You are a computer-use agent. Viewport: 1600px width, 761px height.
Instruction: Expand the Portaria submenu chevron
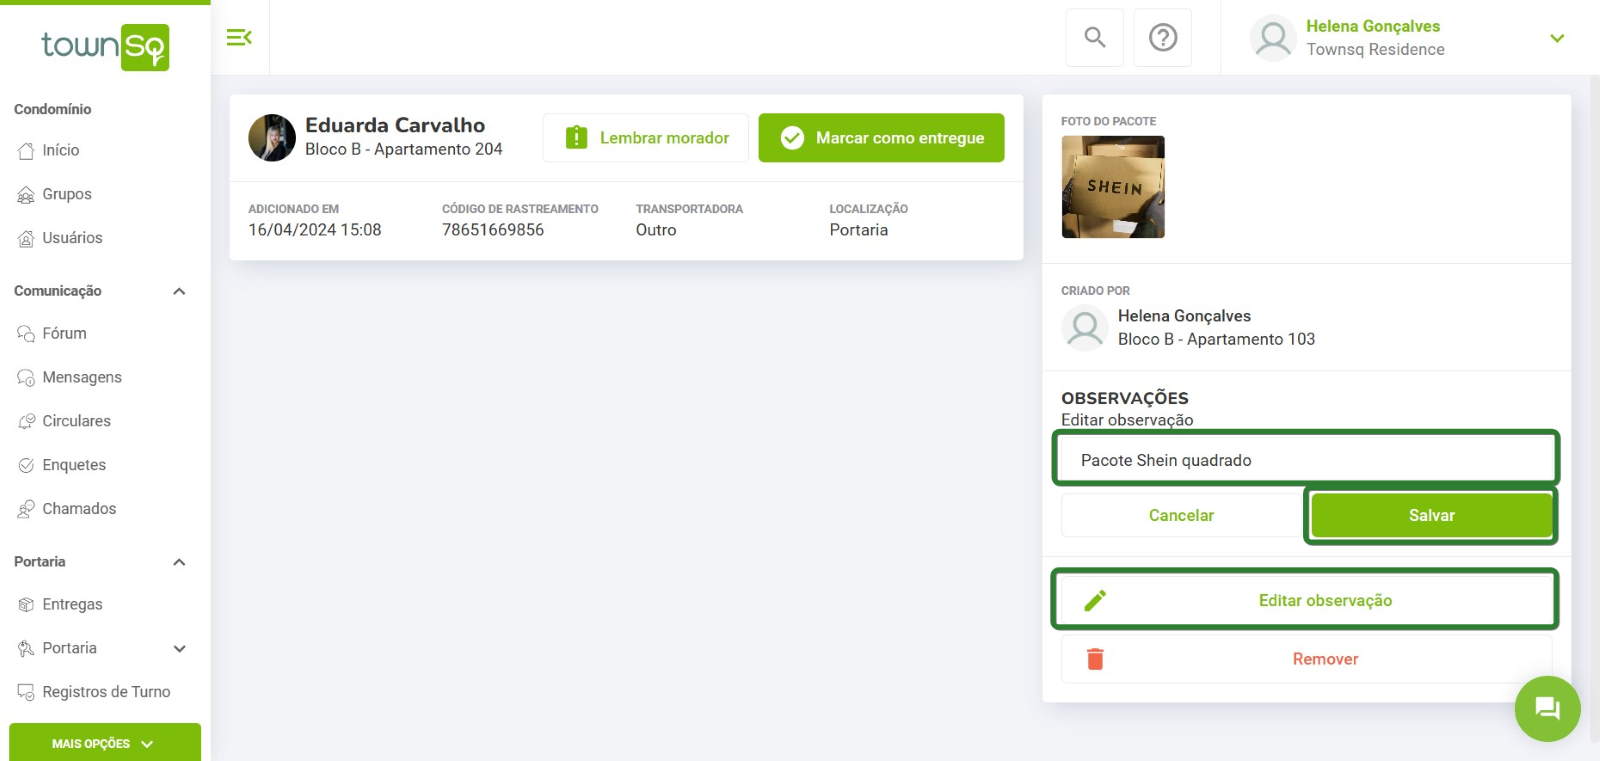coord(179,648)
